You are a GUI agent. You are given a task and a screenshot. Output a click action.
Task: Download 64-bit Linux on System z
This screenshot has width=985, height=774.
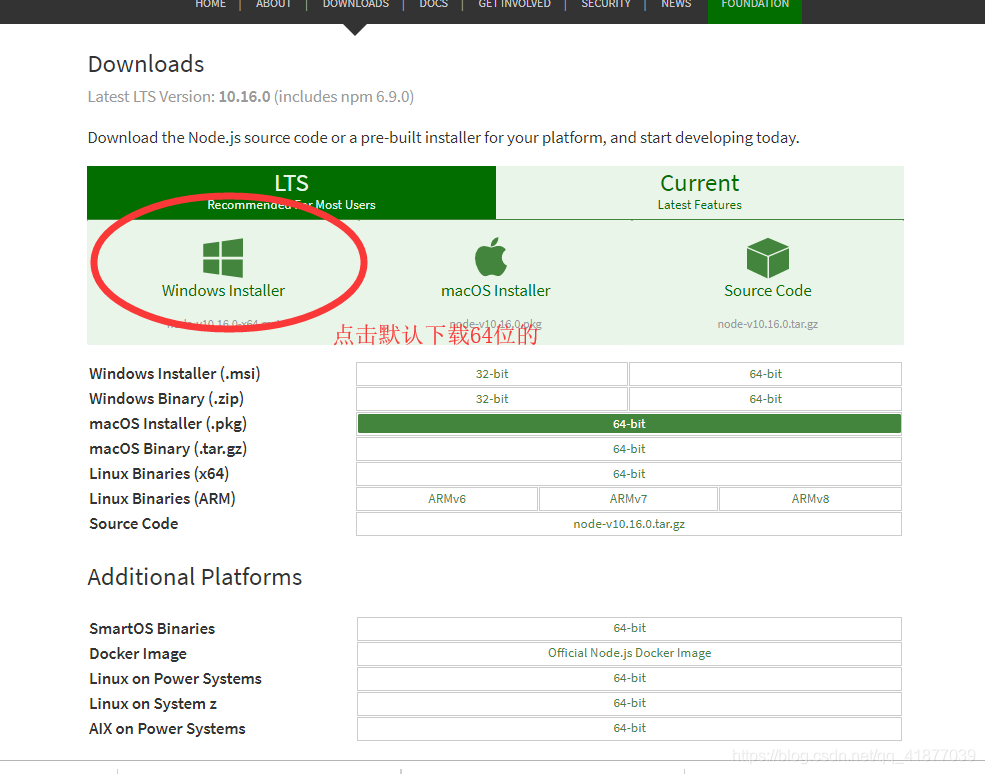pos(629,704)
